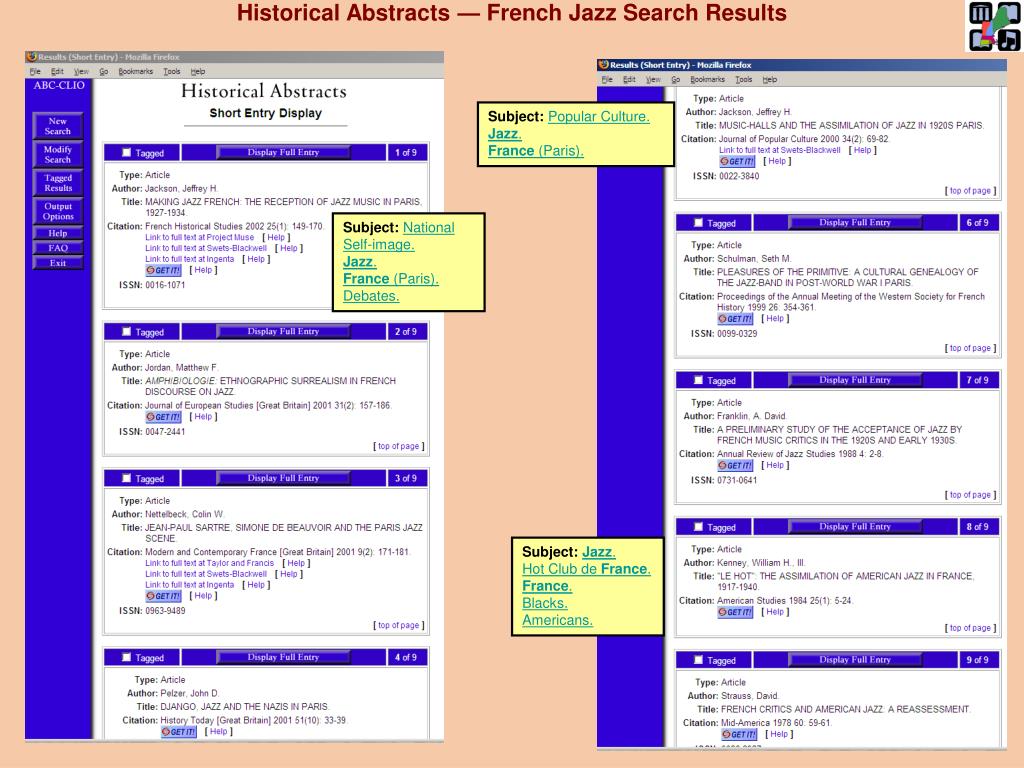The height and width of the screenshot is (768, 1024).
Task: Click GET IT icon for Pelzer Django entry
Action: (x=179, y=732)
